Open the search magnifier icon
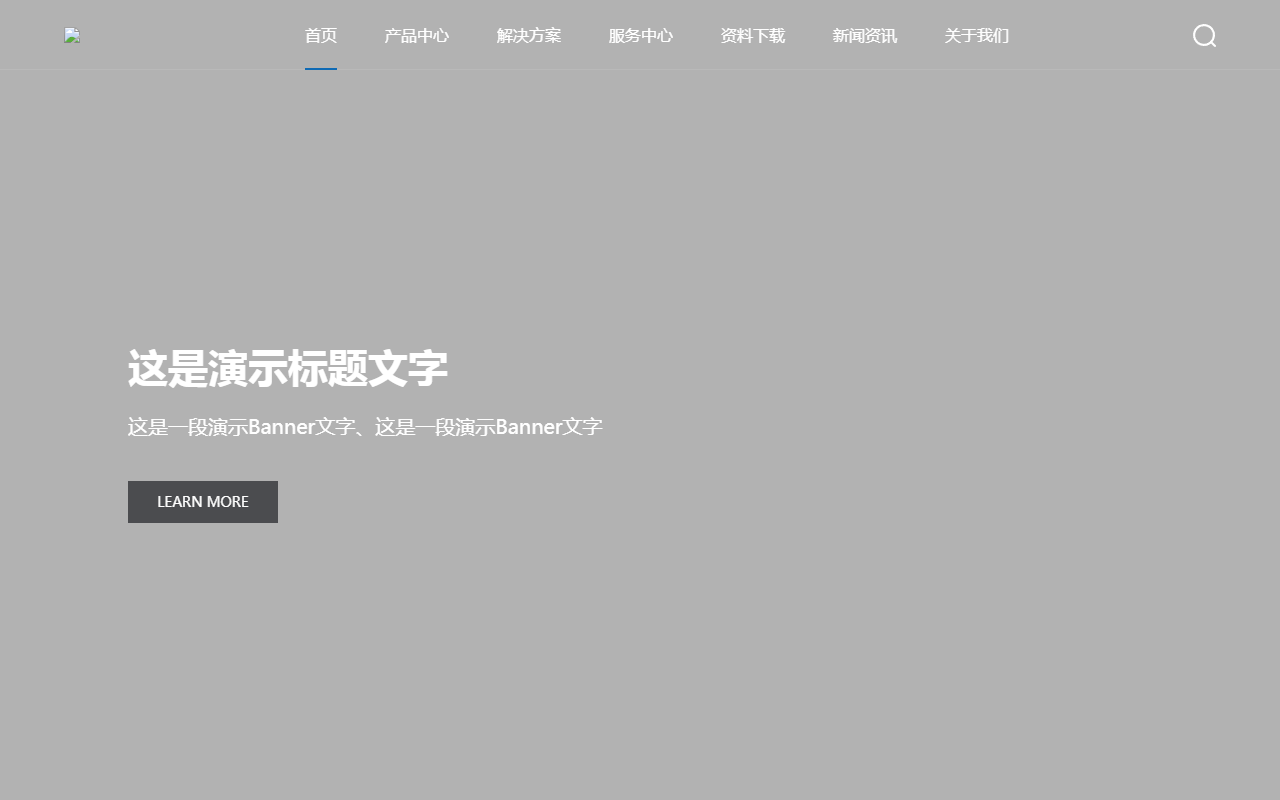This screenshot has width=1280, height=800. pyautogui.click(x=1205, y=36)
